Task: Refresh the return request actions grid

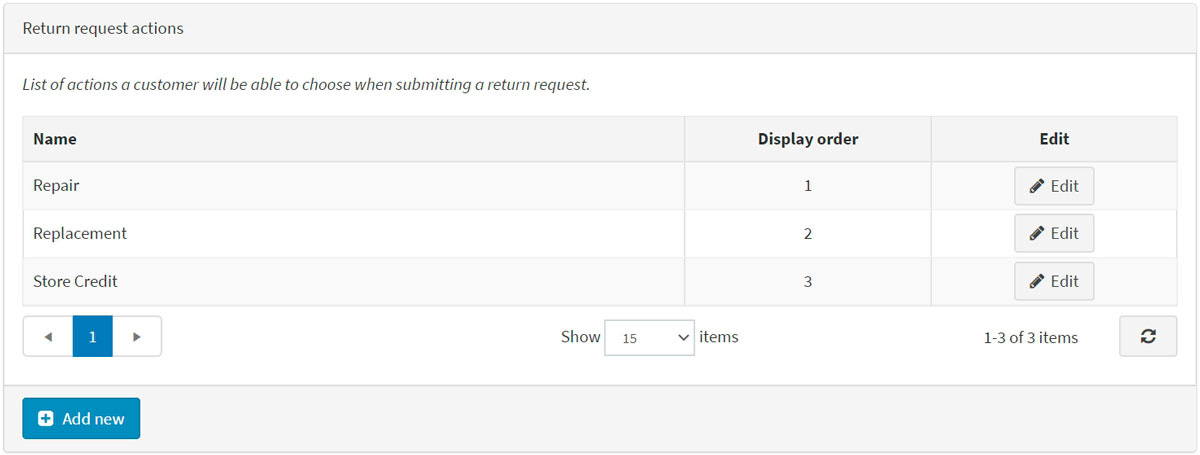Action: click(x=1147, y=337)
